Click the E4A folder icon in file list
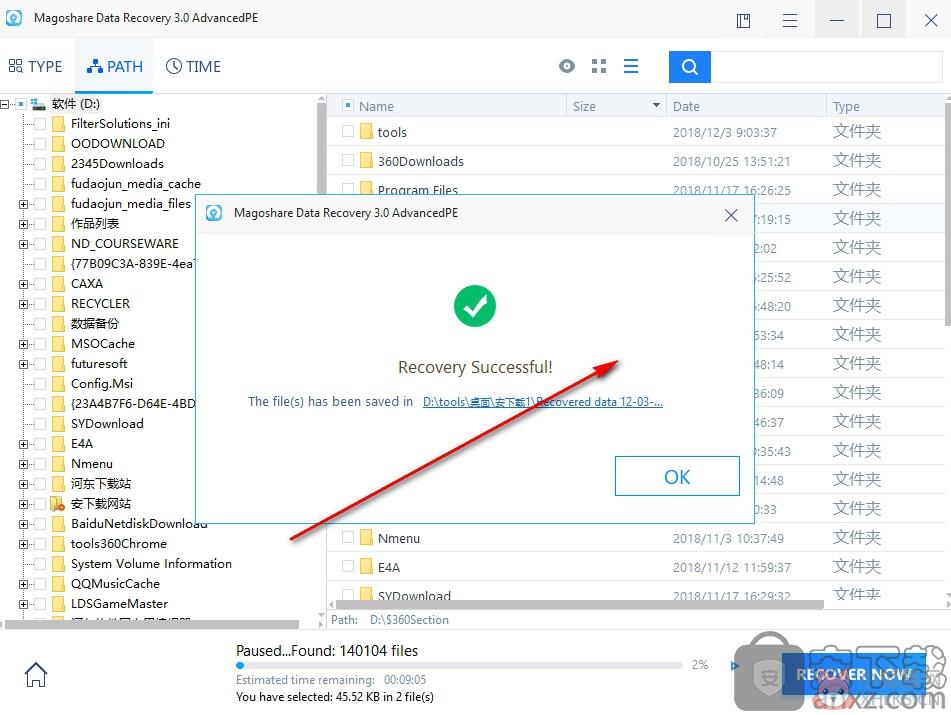Screen dimensions: 951x715 tap(366, 566)
